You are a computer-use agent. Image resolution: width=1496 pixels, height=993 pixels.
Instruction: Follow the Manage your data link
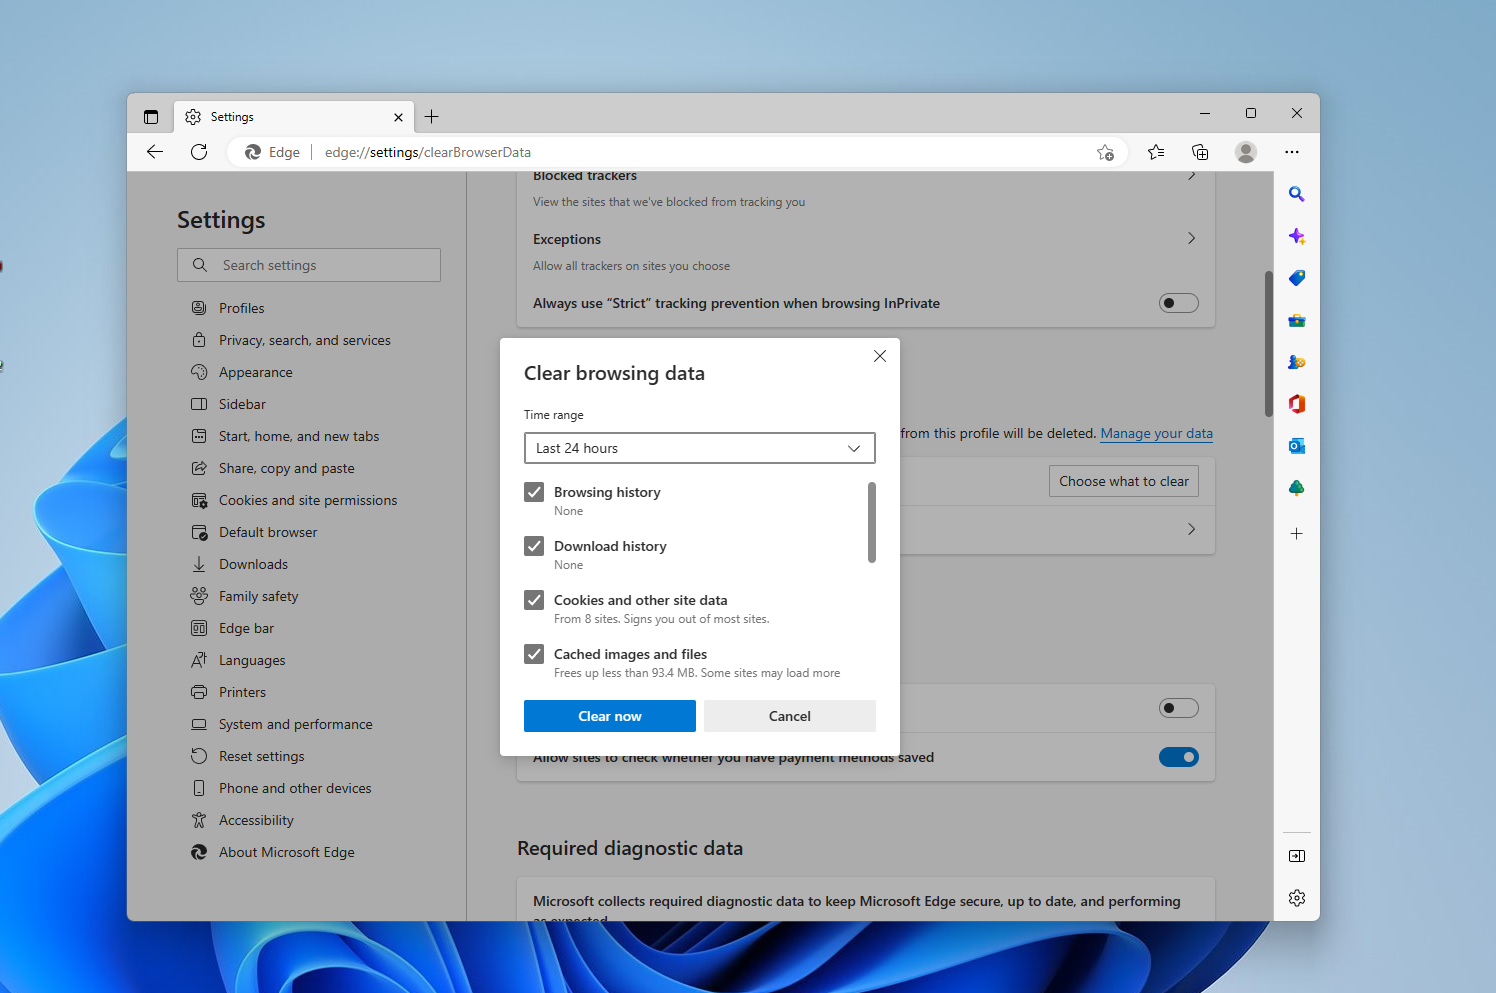pyautogui.click(x=1156, y=433)
